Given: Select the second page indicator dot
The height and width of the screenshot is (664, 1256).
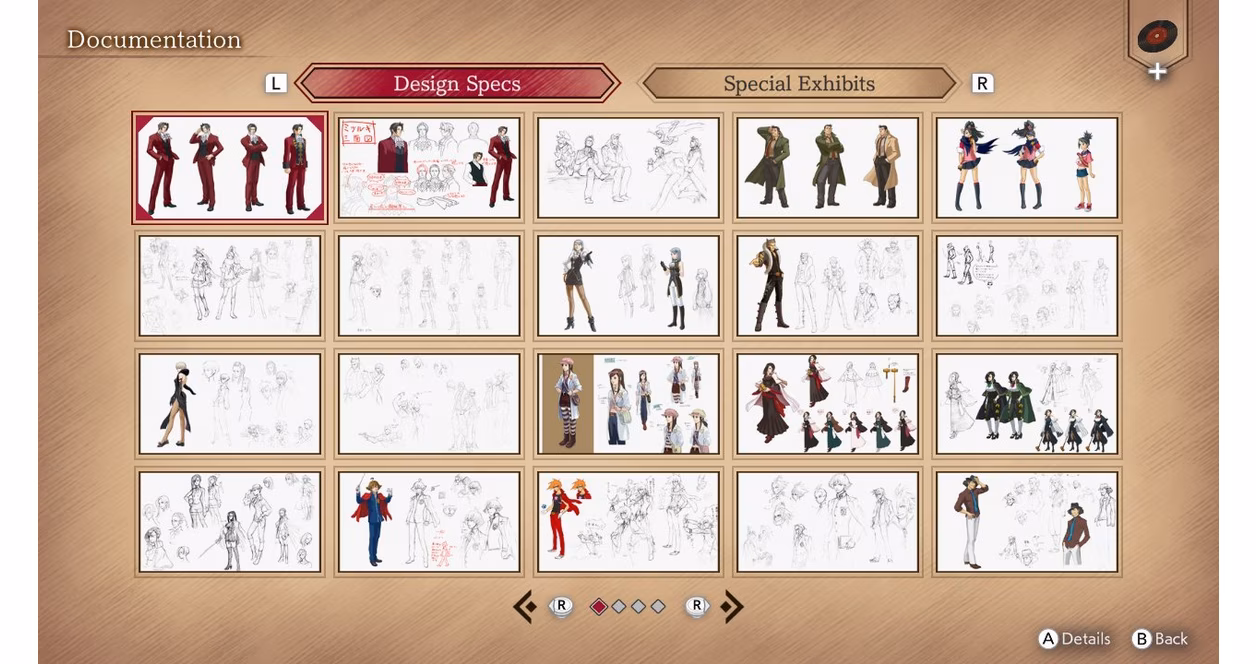Looking at the screenshot, I should coord(619,606).
